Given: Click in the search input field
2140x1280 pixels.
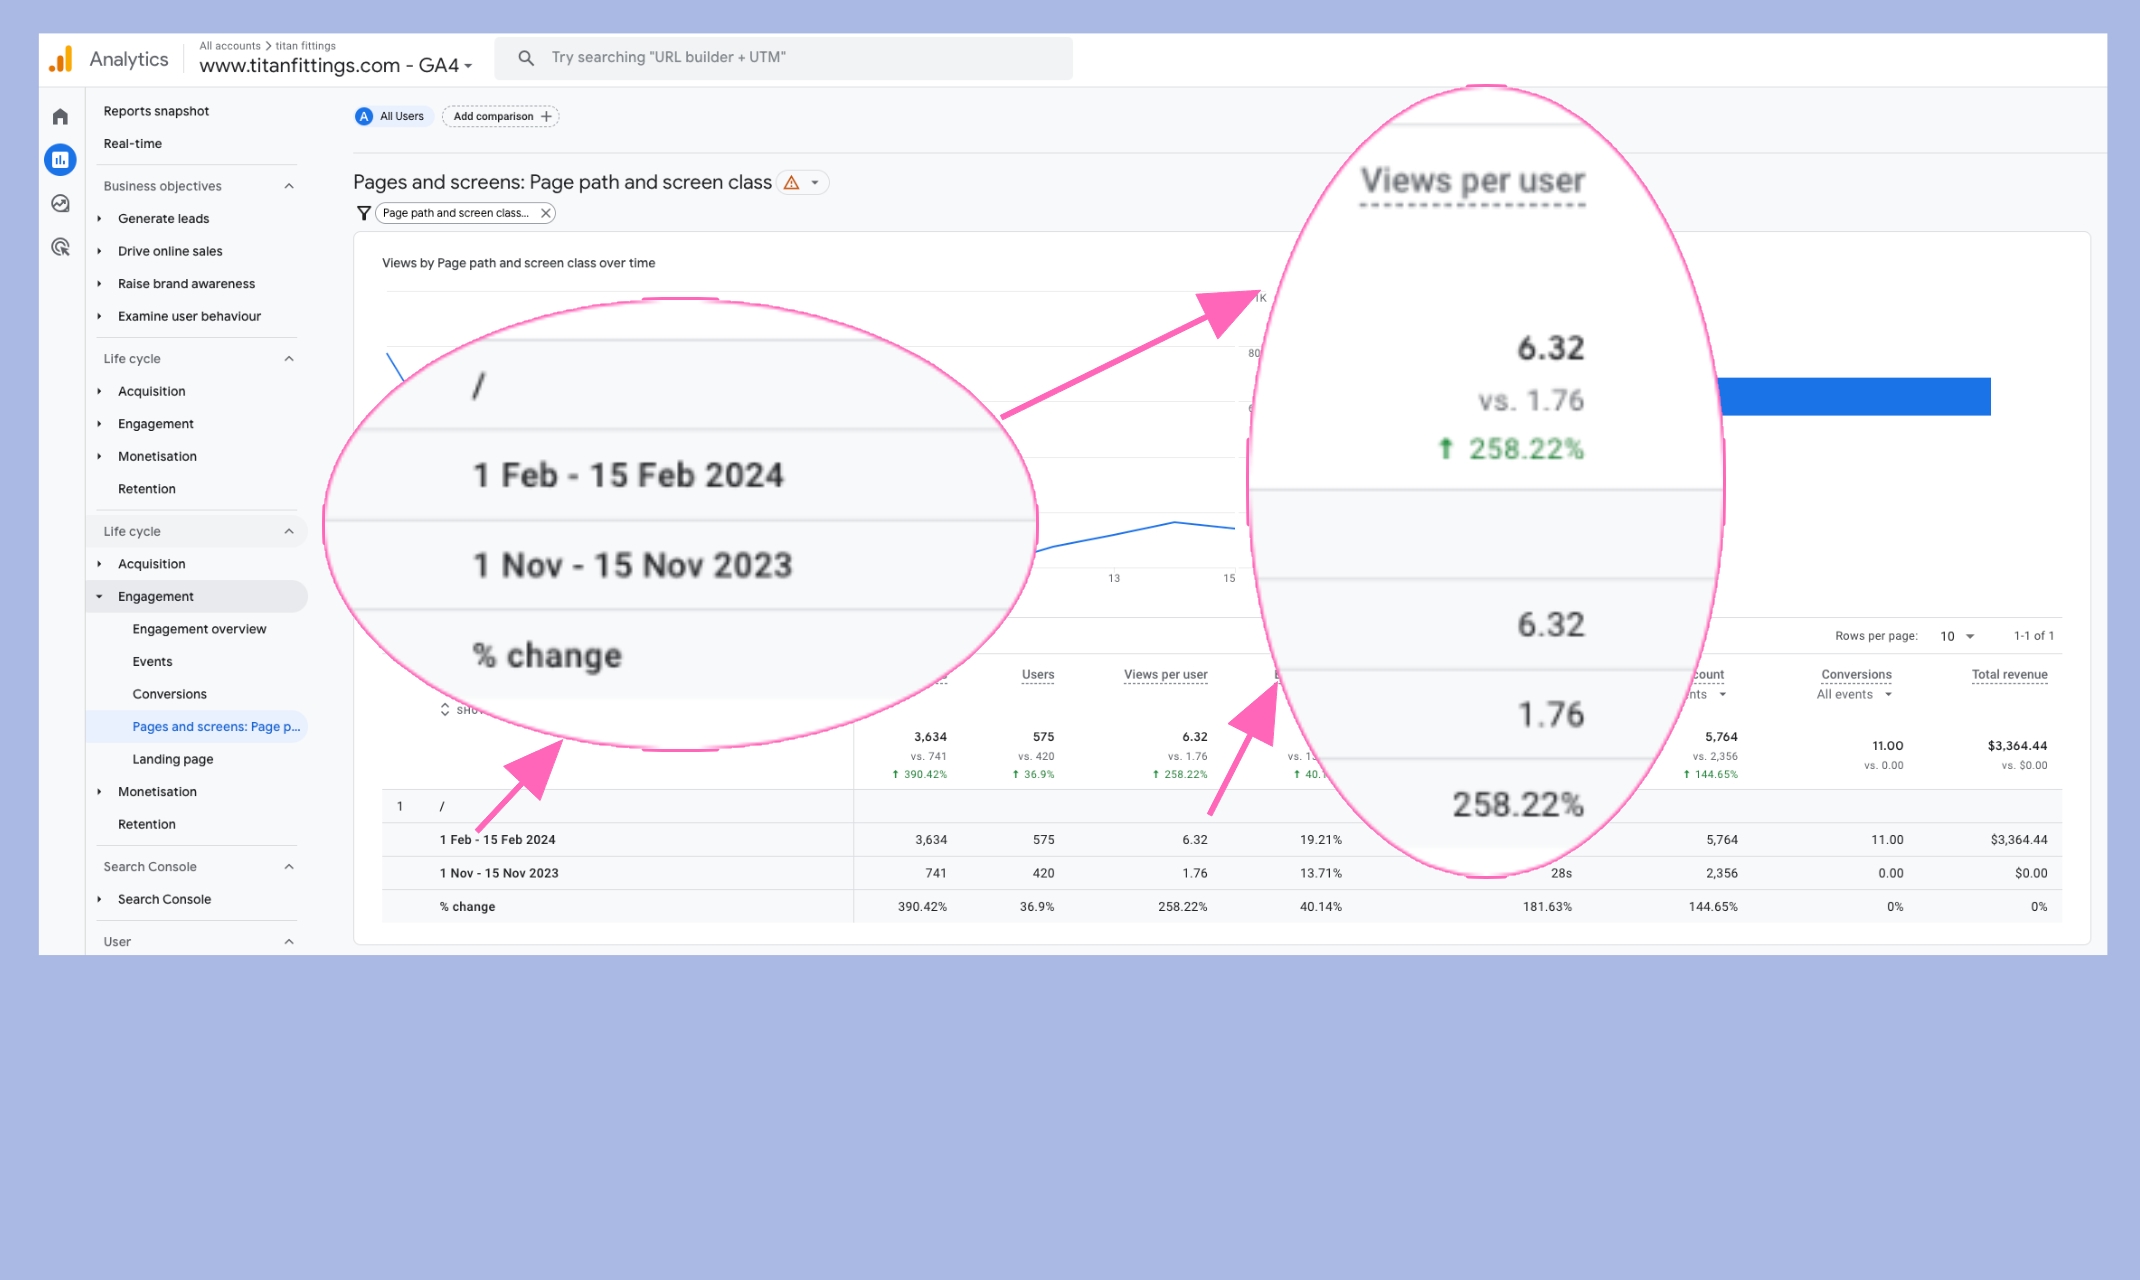Looking at the screenshot, I should [784, 58].
